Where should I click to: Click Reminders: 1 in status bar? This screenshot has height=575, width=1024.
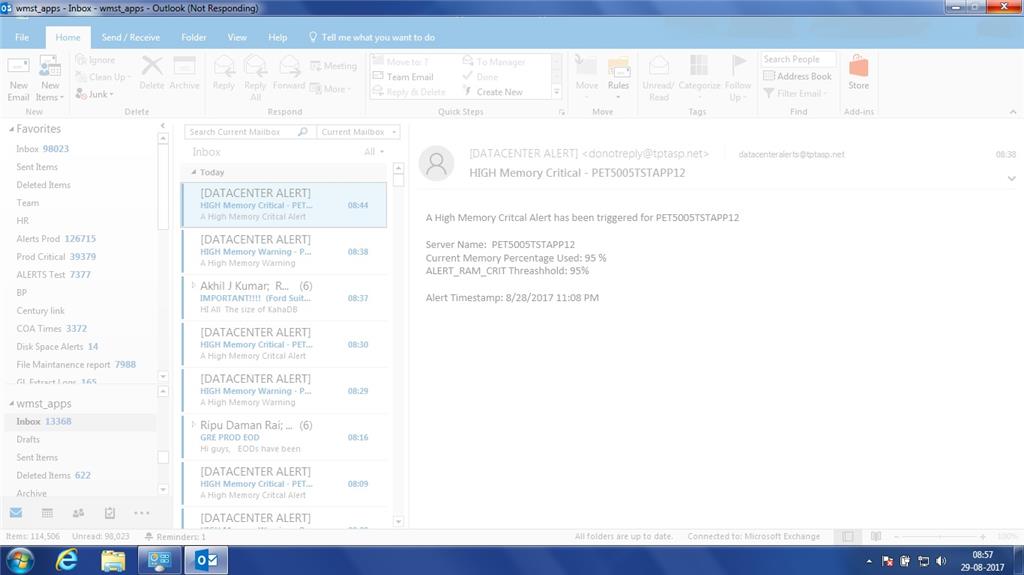[175, 536]
